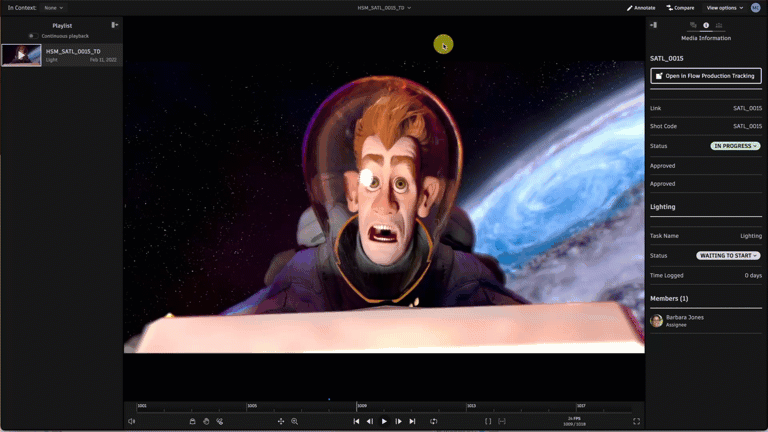768x432 pixels.
Task: Jump to the last frame
Action: click(x=412, y=421)
